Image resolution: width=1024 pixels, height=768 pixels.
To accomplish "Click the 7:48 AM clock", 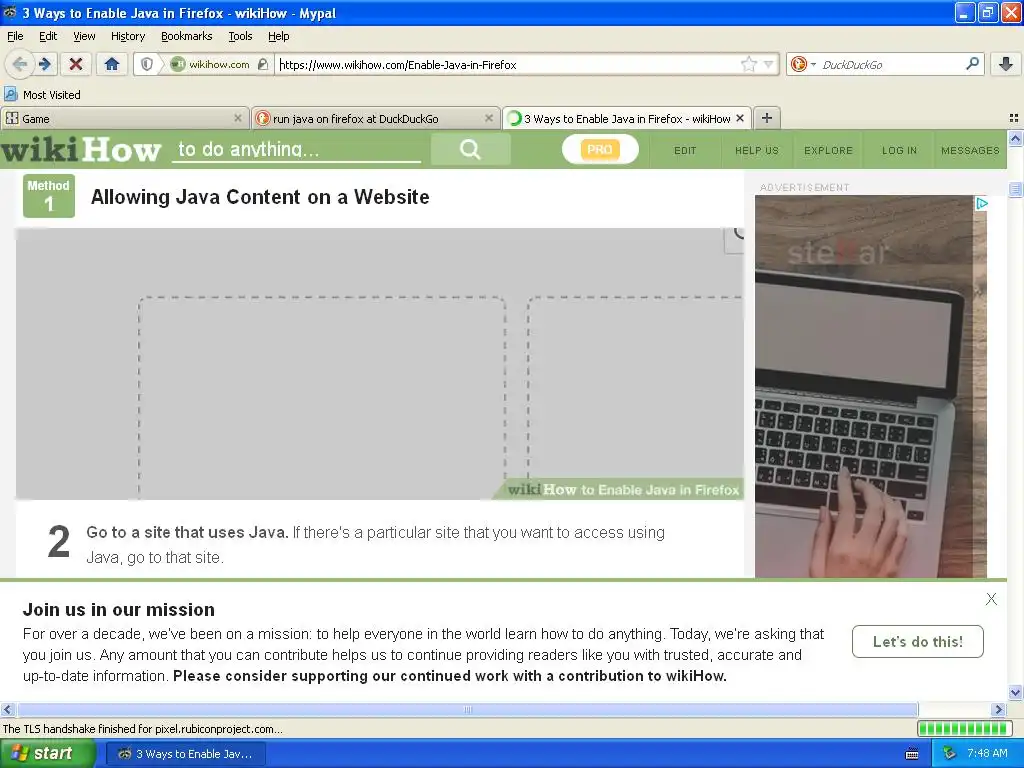I will (x=987, y=754).
